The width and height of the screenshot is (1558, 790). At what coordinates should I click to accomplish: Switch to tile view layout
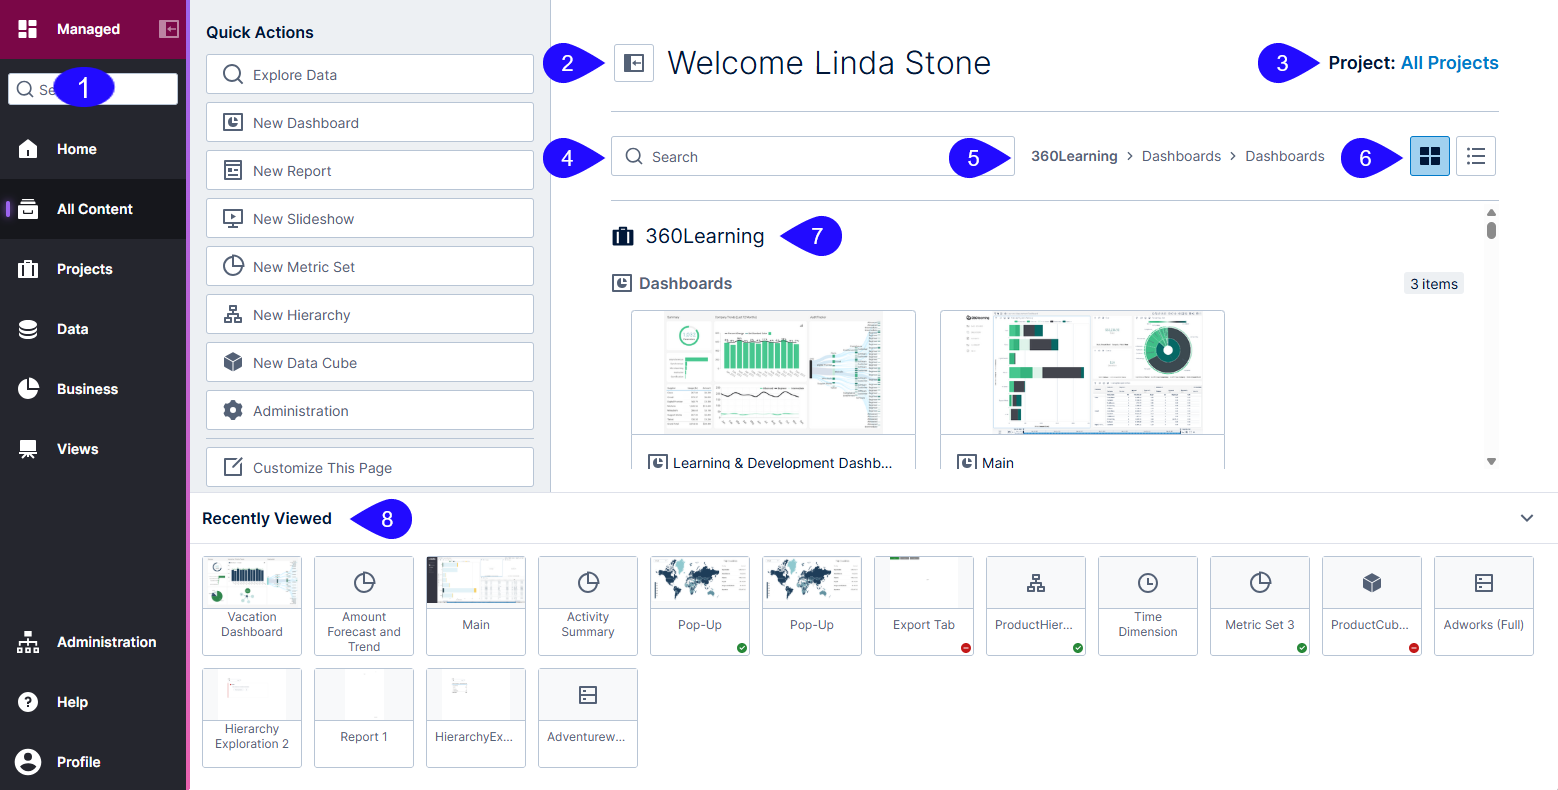point(1429,155)
